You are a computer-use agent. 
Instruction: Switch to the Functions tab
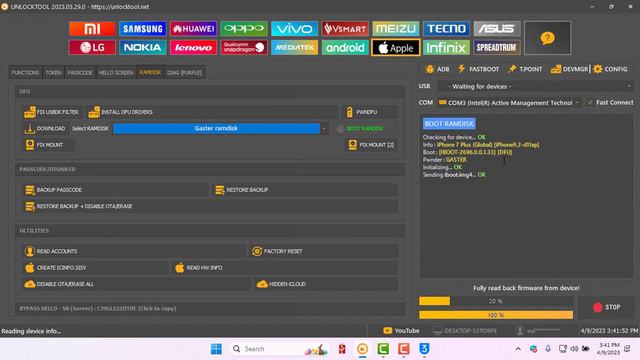click(x=25, y=73)
